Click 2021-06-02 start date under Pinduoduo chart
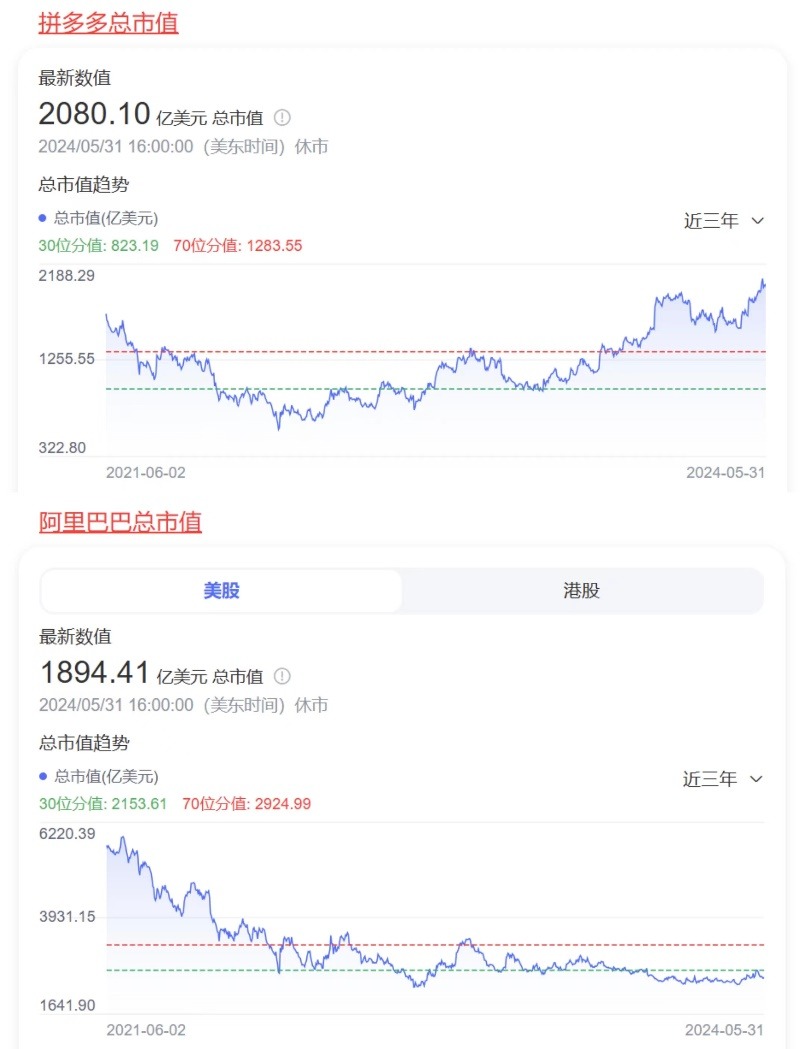 click(146, 472)
